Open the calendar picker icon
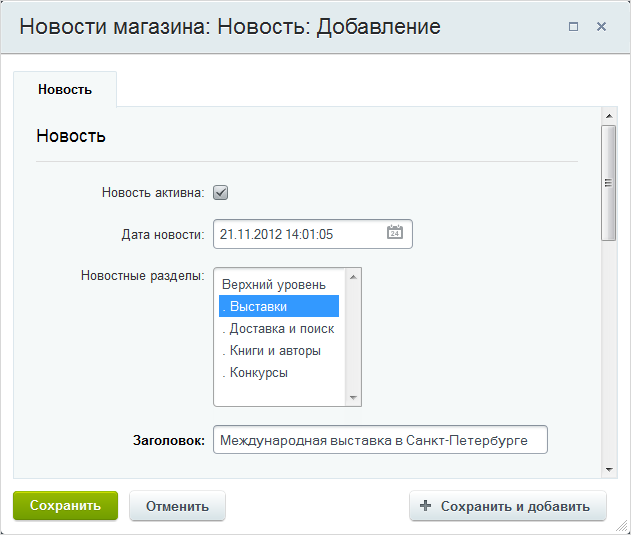The image size is (631, 535). [x=395, y=232]
